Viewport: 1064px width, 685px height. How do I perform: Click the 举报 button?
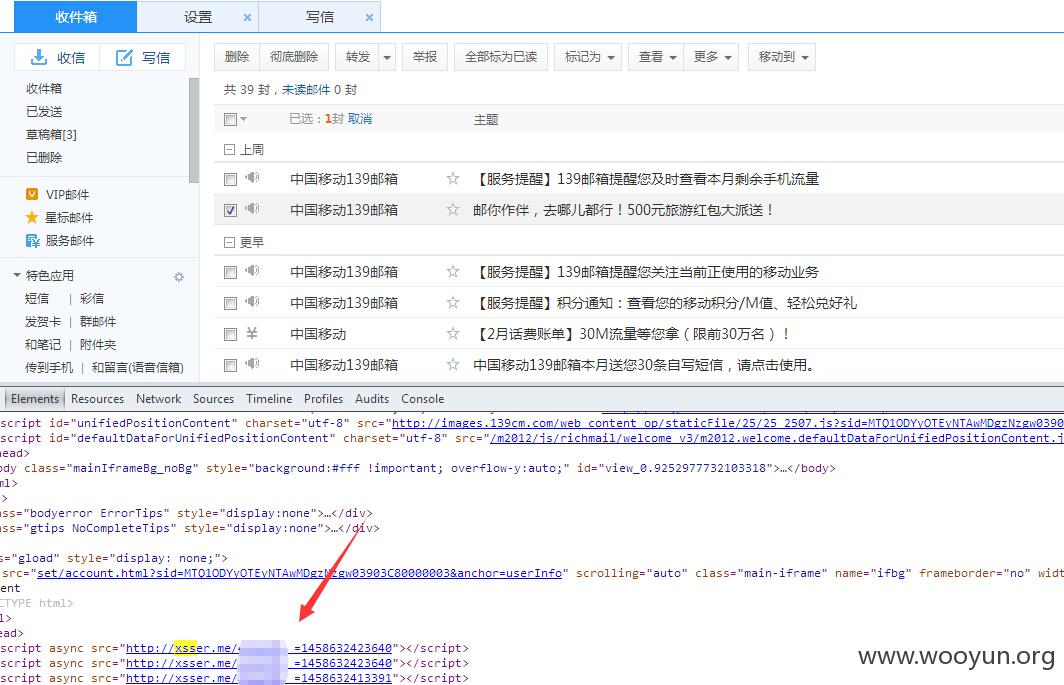coord(425,57)
